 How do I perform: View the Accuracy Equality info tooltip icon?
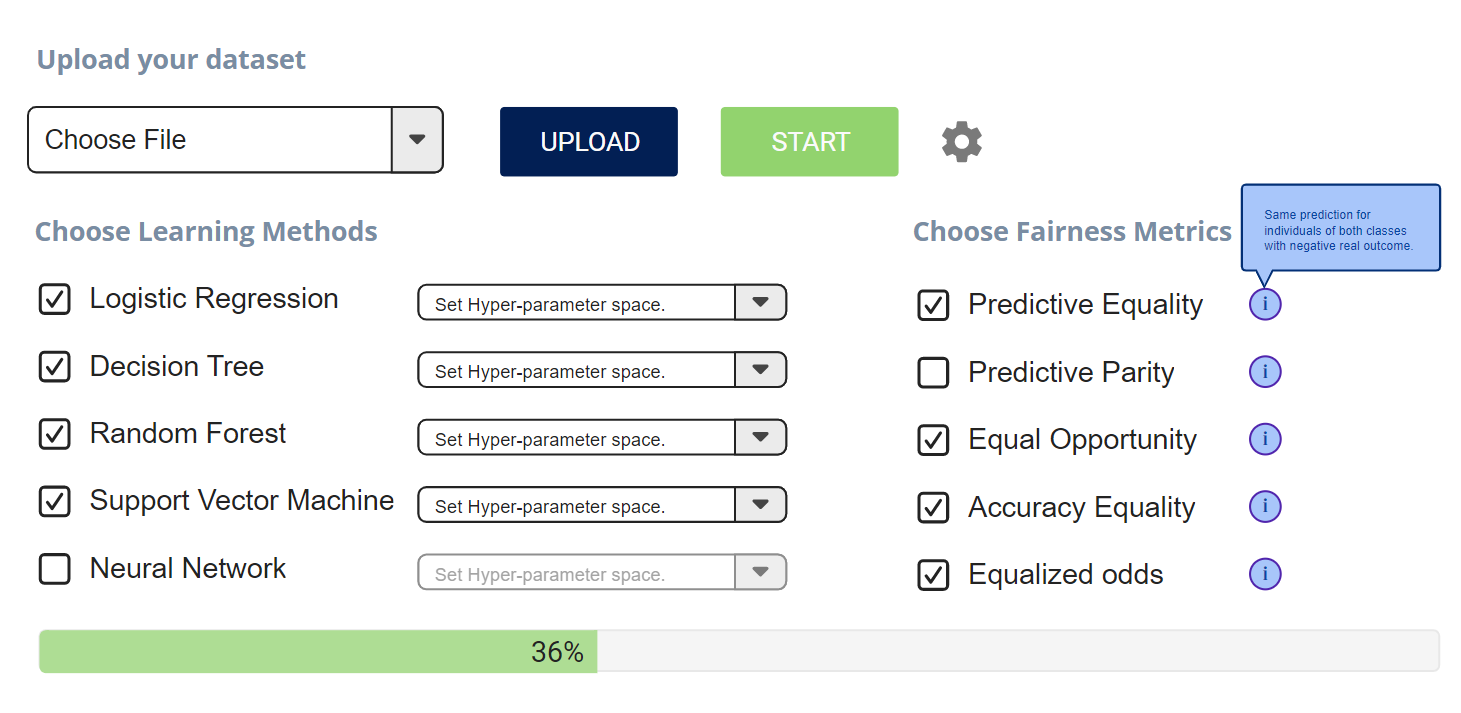click(1265, 507)
